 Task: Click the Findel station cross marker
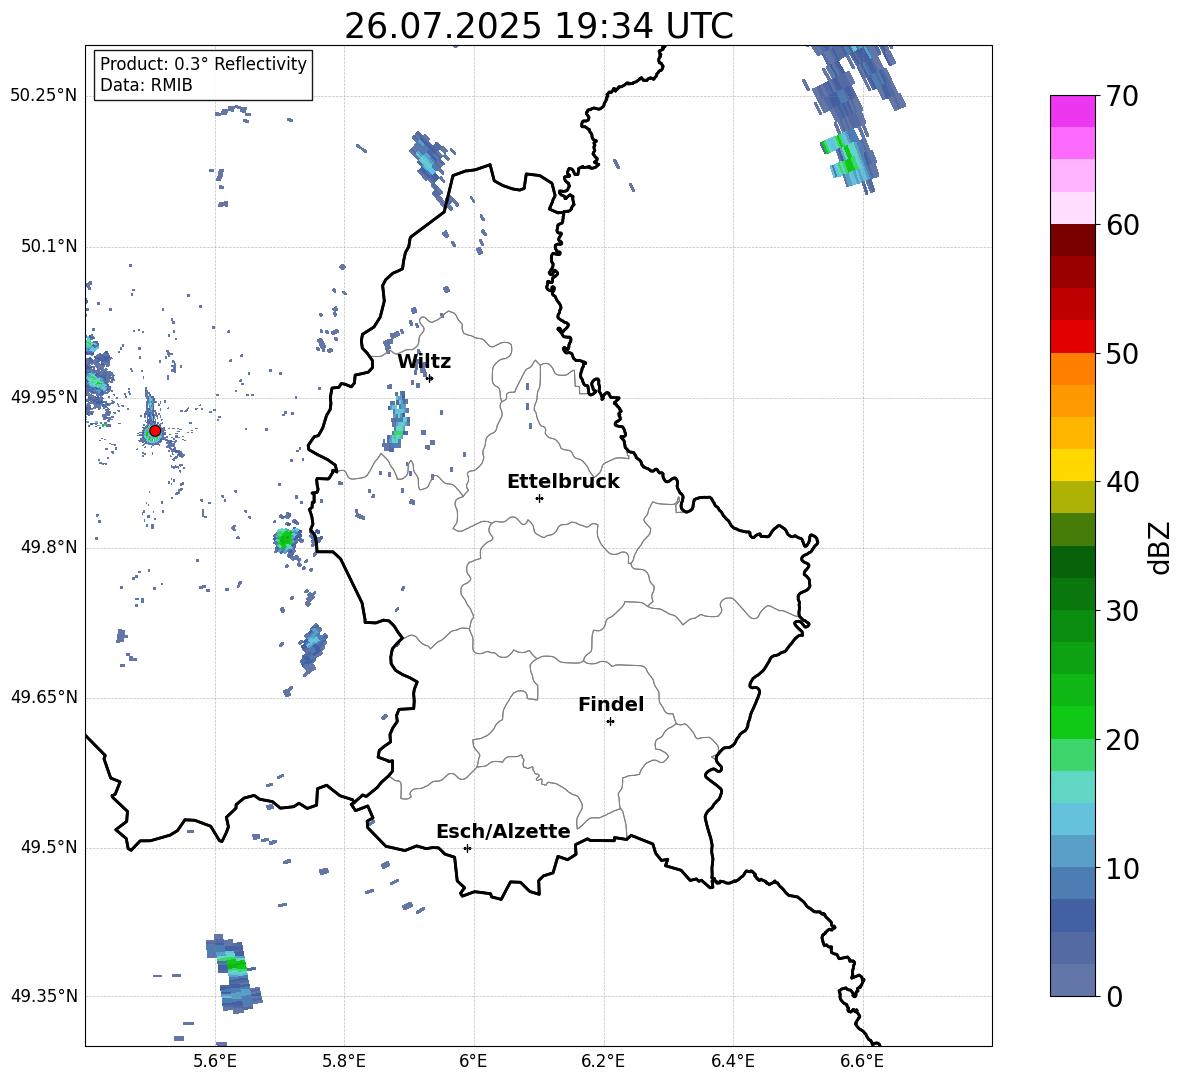coord(610,722)
